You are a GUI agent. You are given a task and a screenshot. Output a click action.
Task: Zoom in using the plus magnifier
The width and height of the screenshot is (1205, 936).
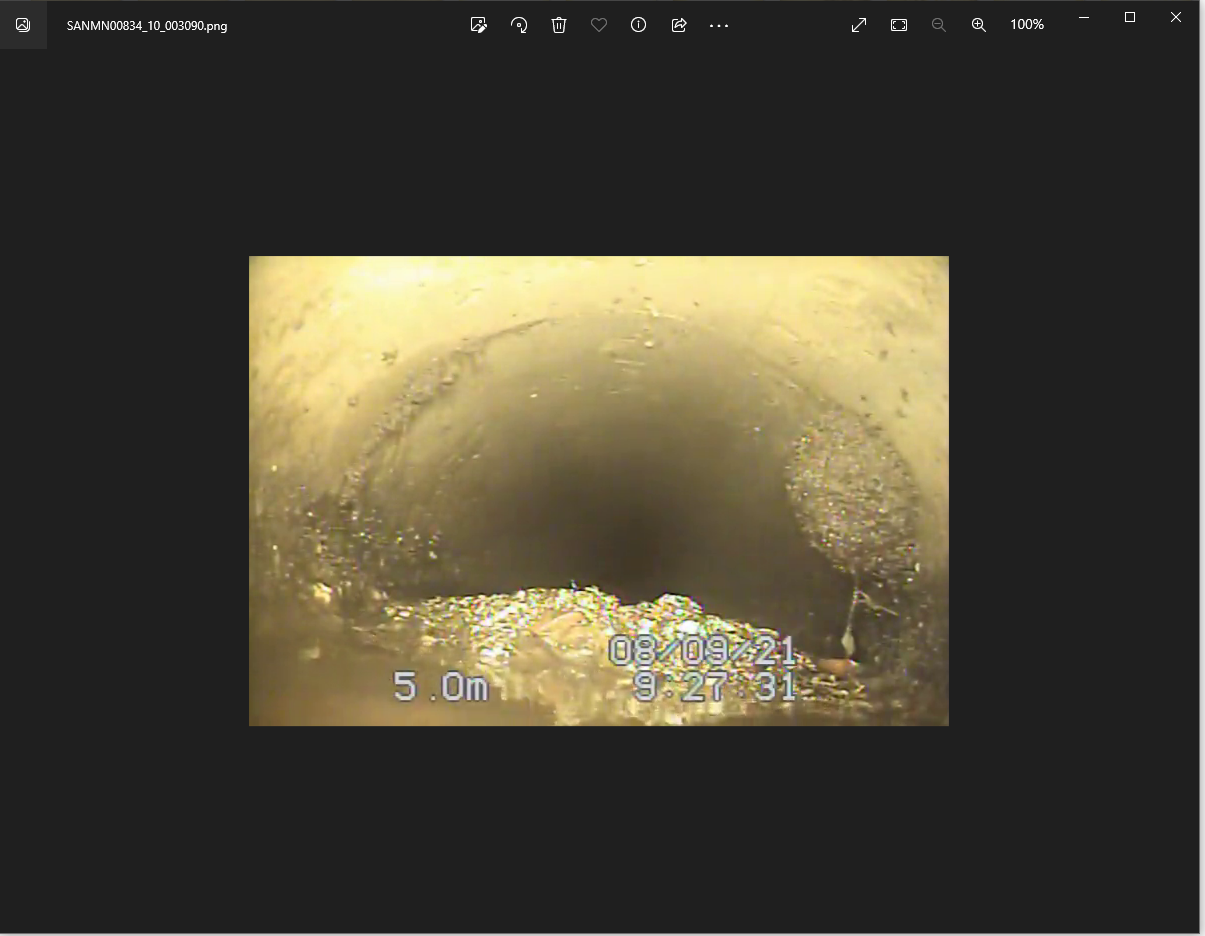tap(979, 25)
